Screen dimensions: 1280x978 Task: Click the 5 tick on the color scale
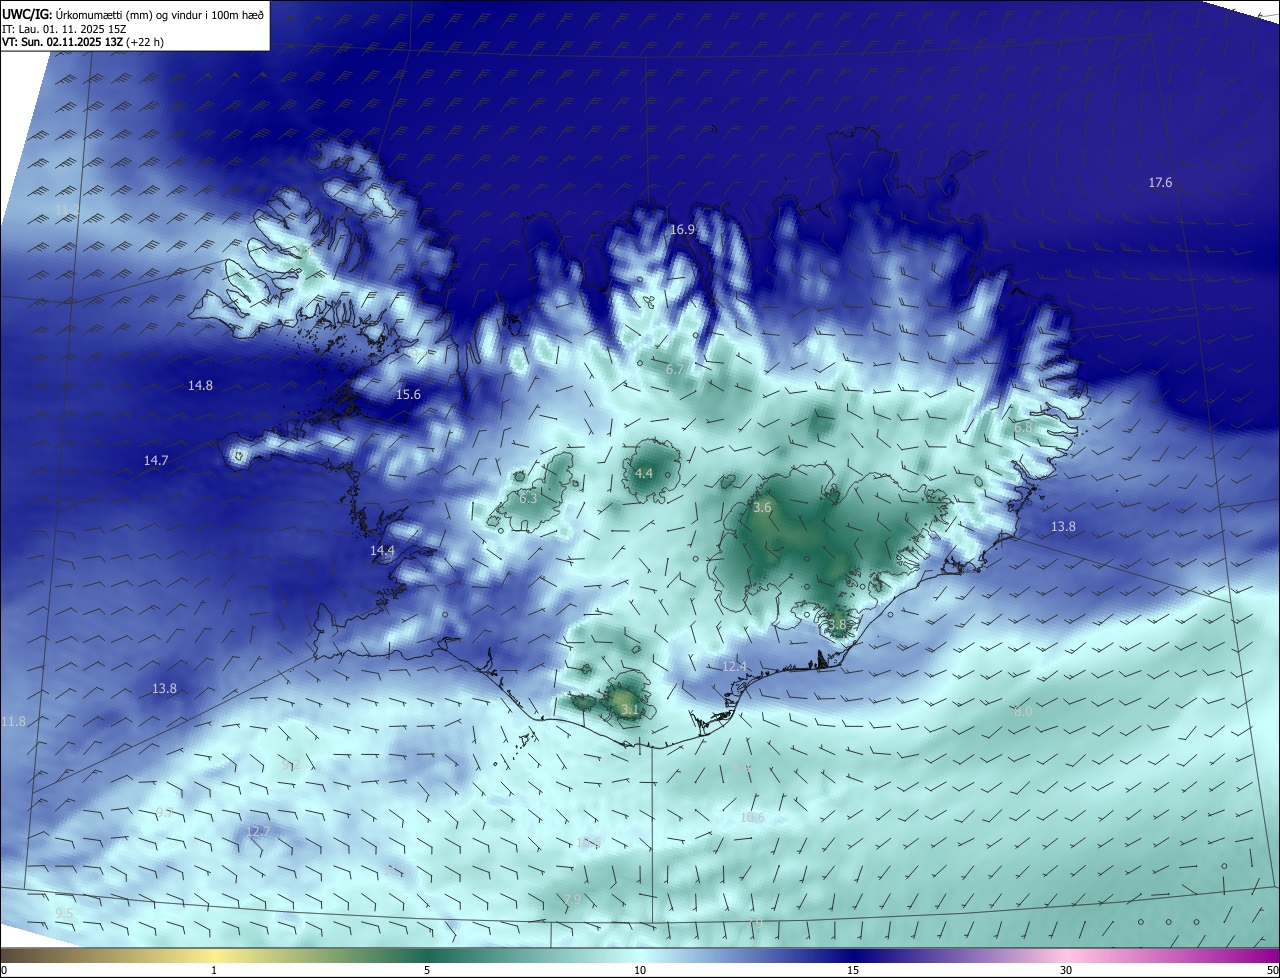[x=427, y=971]
